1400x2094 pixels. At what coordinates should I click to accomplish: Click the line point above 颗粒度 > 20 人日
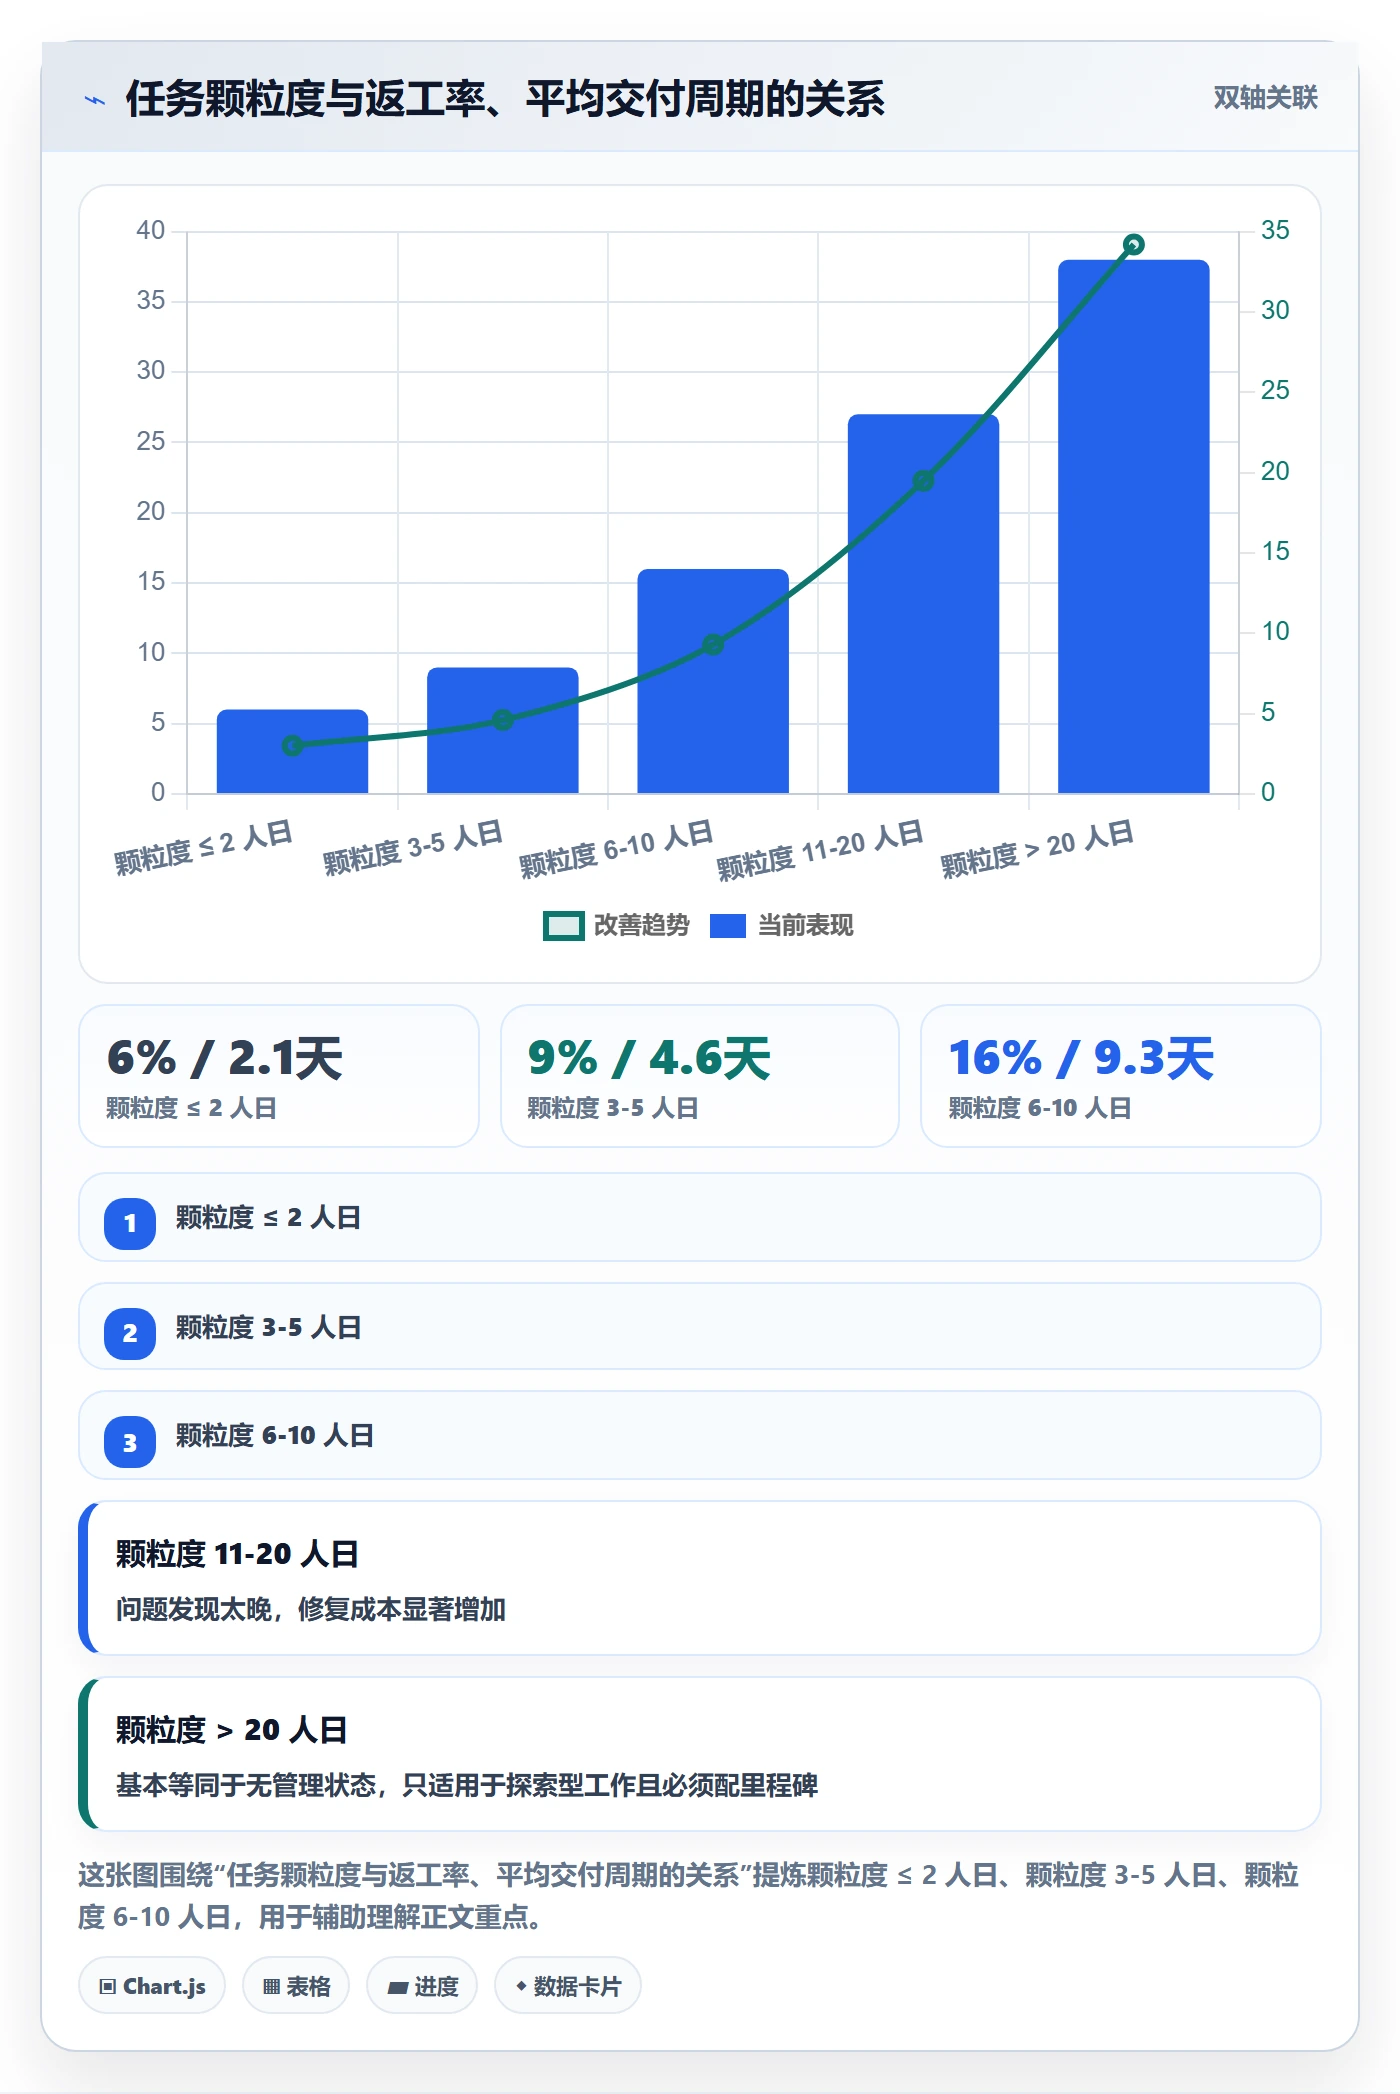click(1133, 244)
